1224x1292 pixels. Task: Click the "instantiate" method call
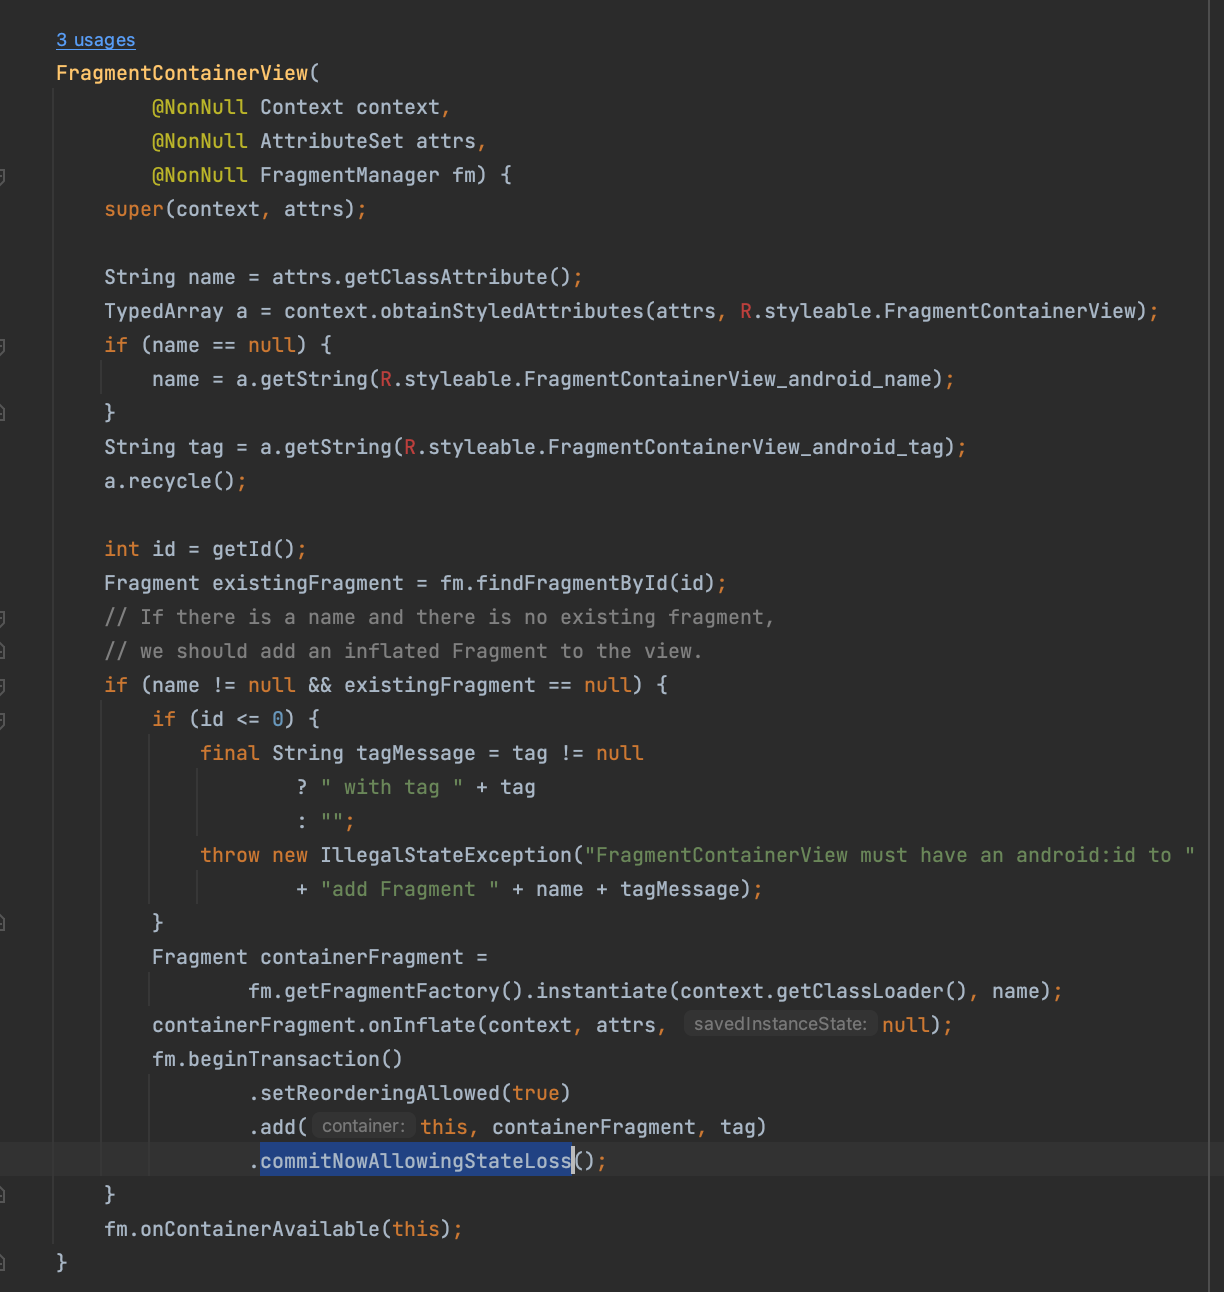(602, 991)
